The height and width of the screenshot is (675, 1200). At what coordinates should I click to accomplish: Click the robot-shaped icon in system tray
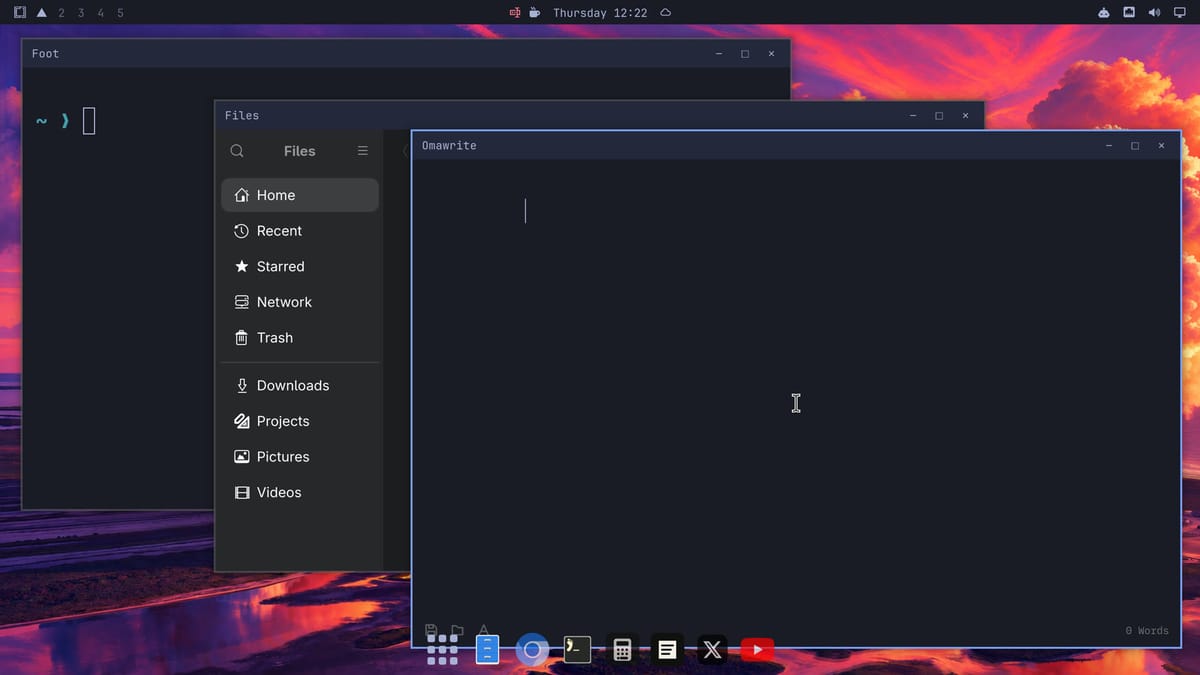tap(1103, 13)
